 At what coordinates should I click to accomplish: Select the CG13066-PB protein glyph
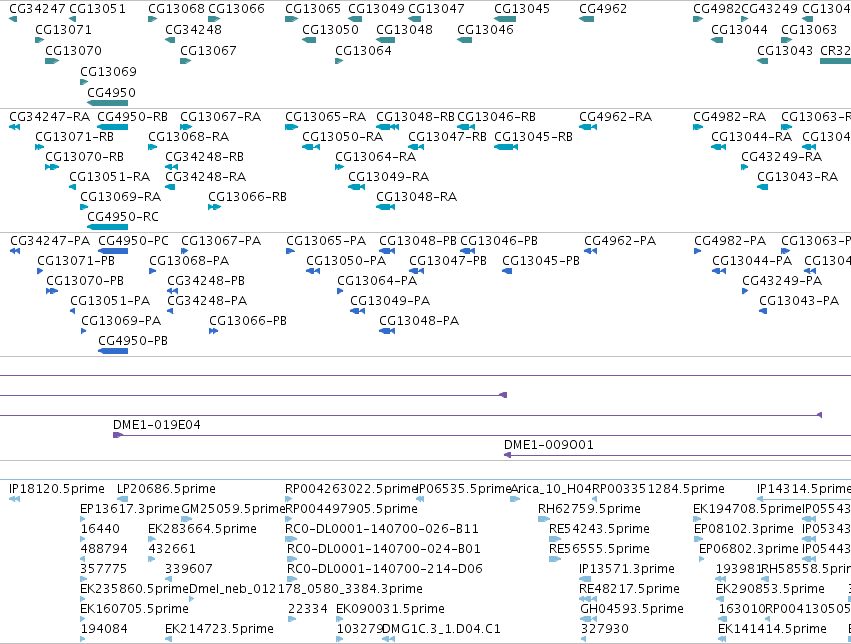pos(214,331)
